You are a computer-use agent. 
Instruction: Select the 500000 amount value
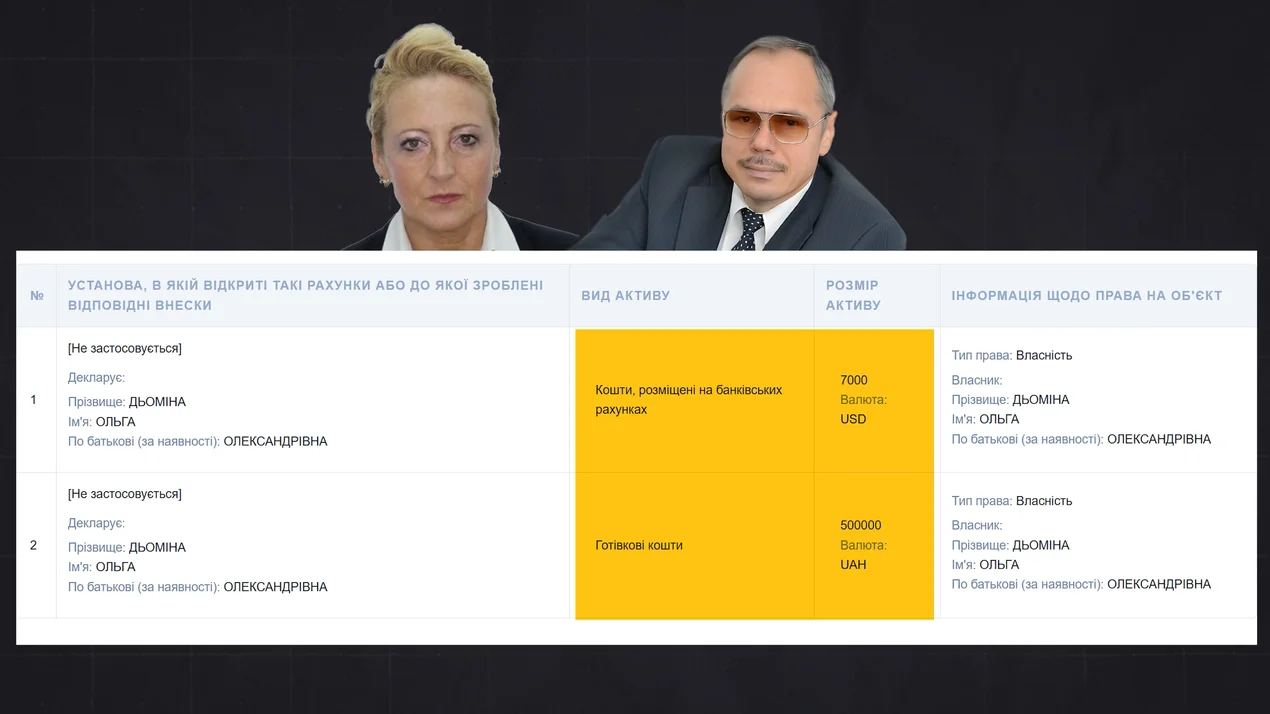861,525
